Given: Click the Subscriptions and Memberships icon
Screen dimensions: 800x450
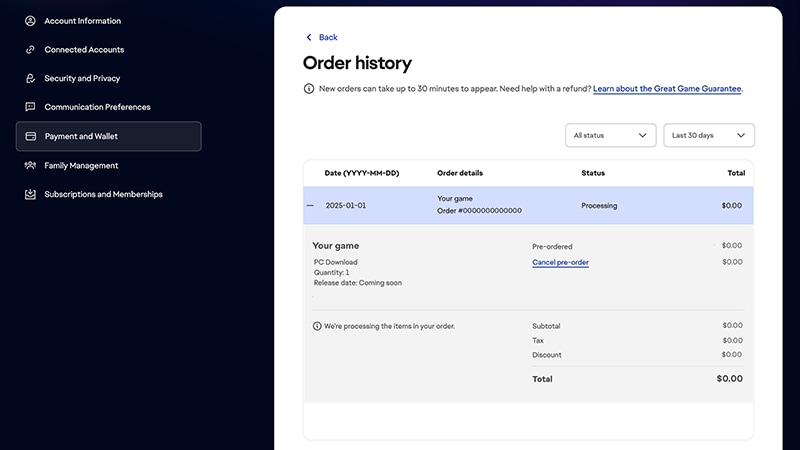Looking at the screenshot, I should tap(31, 194).
